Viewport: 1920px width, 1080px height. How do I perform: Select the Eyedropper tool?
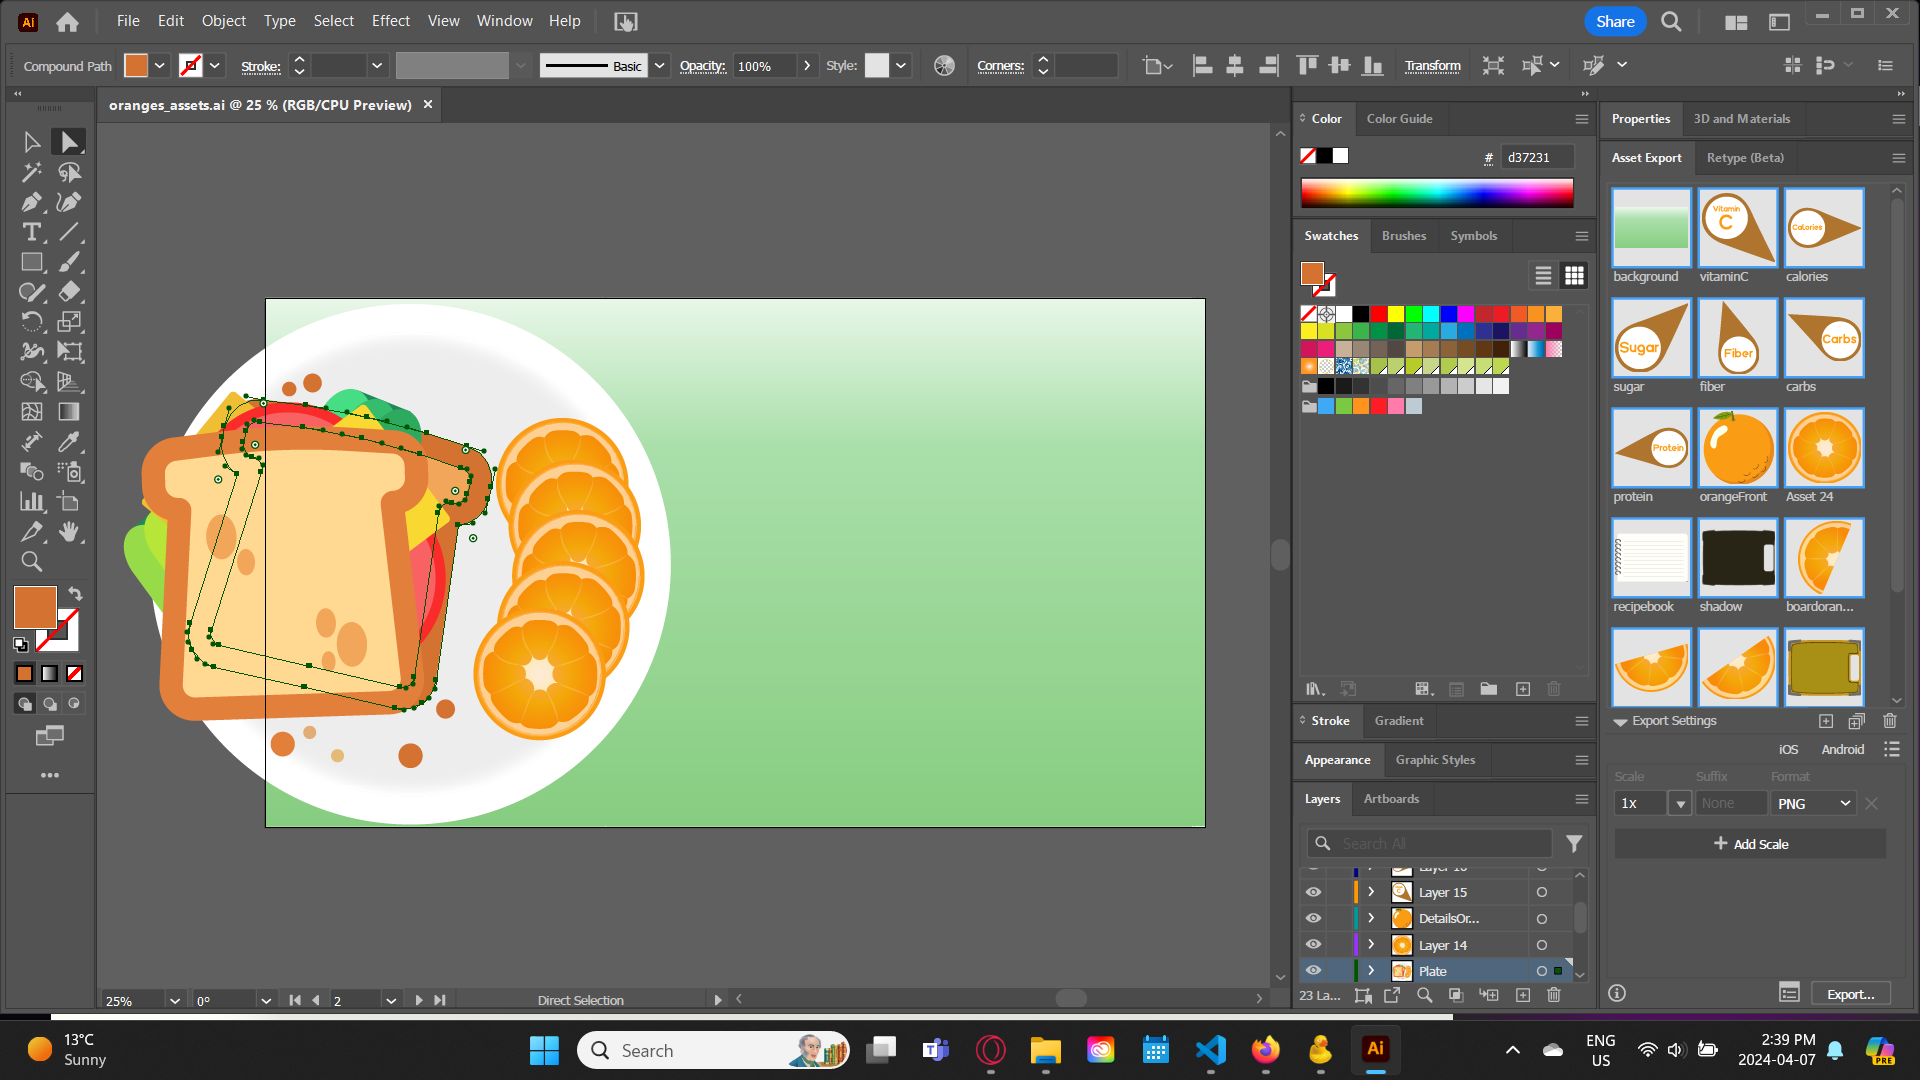click(69, 442)
